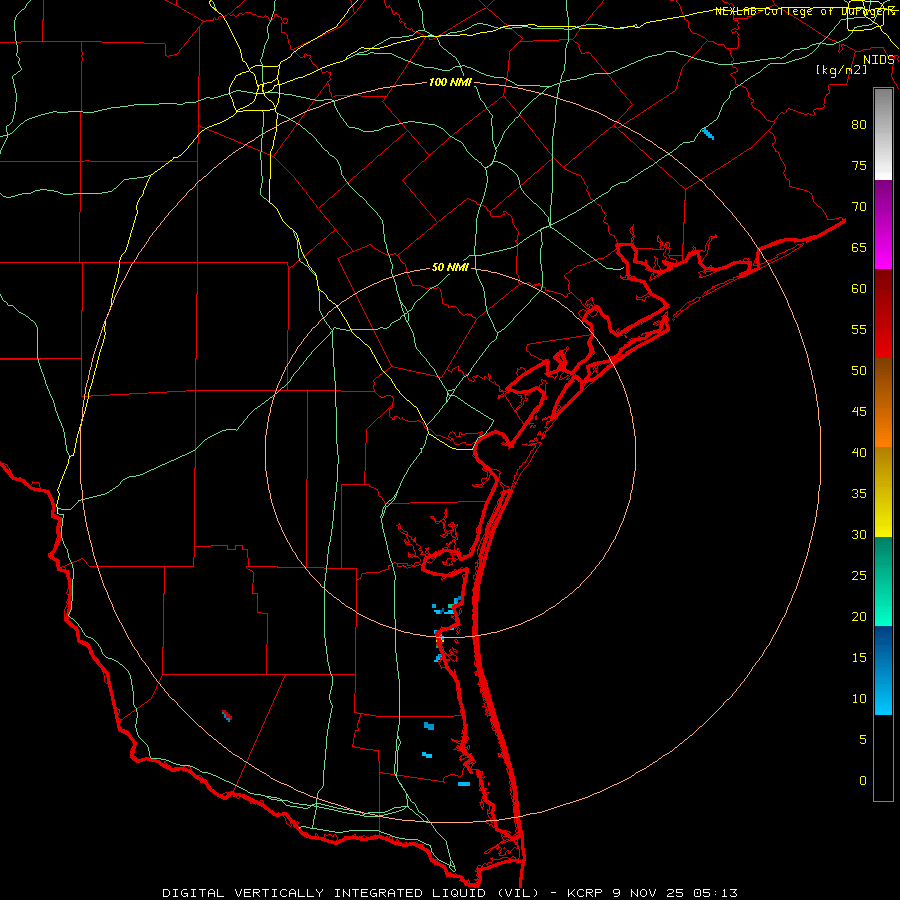
Task: Click the bottom-most blue VIL echo near the coast
Action: pos(464,783)
